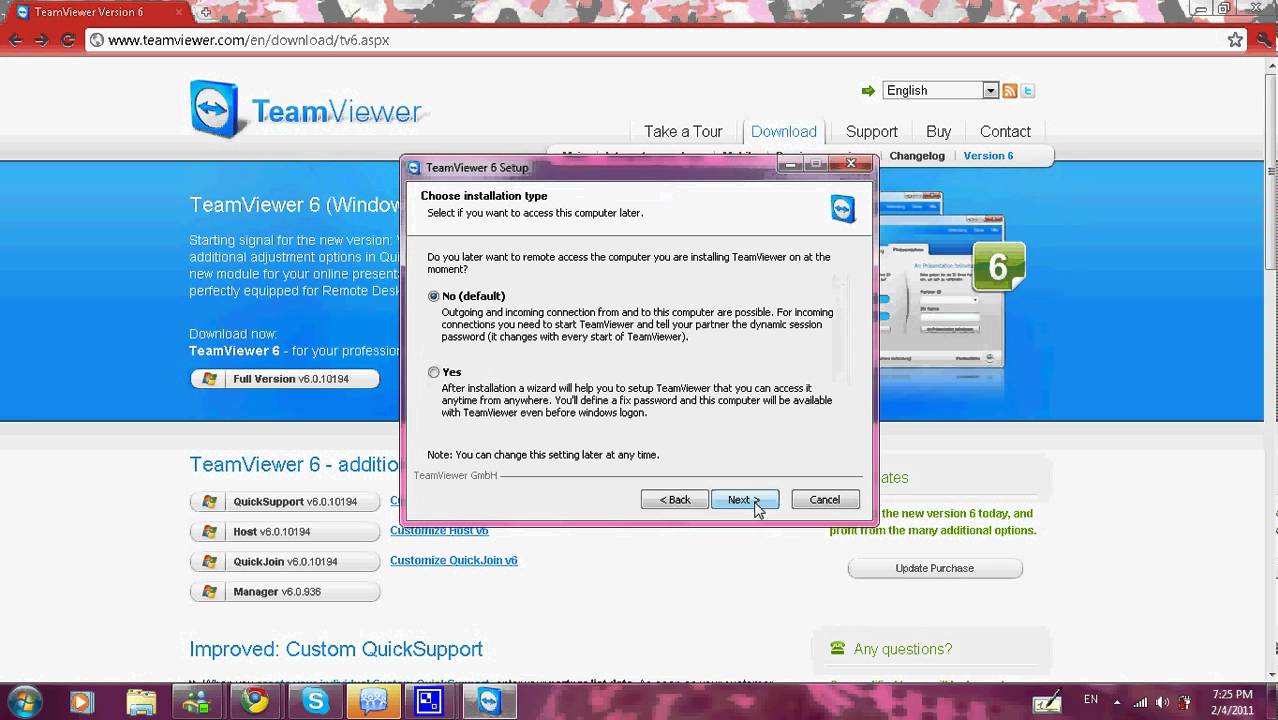Viewport: 1278px width, 720px height.
Task: Open a new tab with plus icon
Action: [x=206, y=12]
